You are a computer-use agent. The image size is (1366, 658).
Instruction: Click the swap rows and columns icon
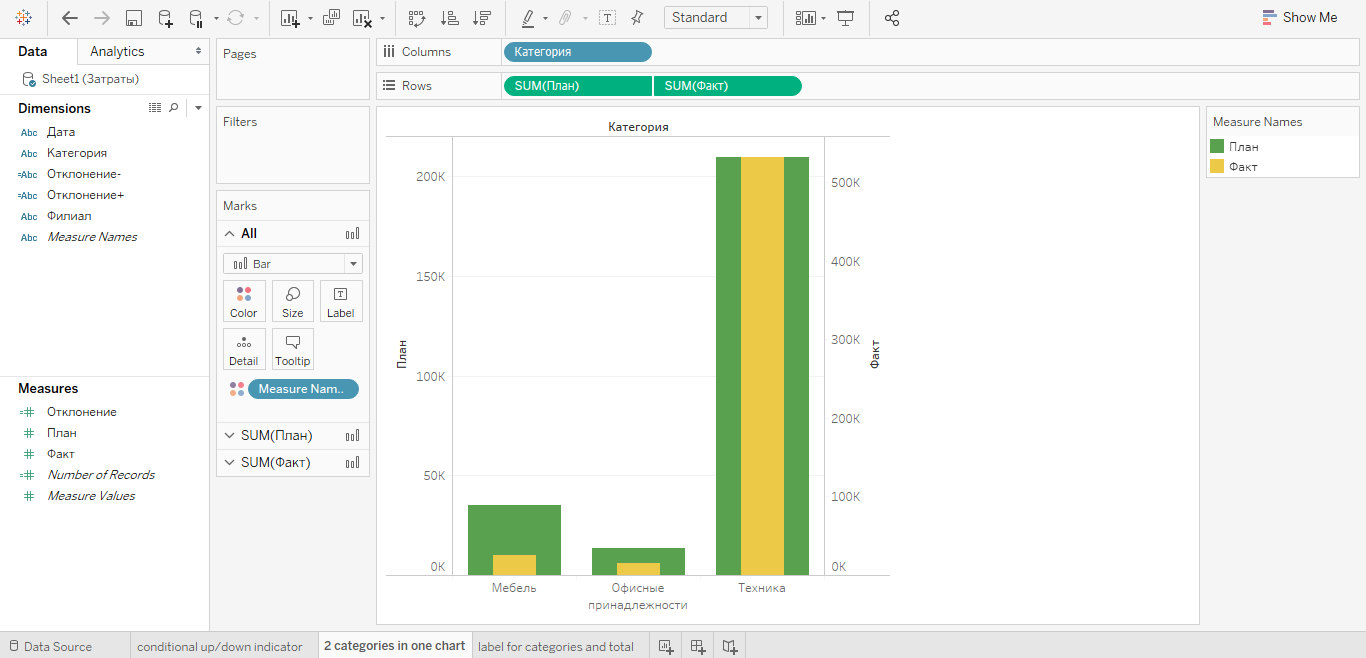click(x=417, y=18)
